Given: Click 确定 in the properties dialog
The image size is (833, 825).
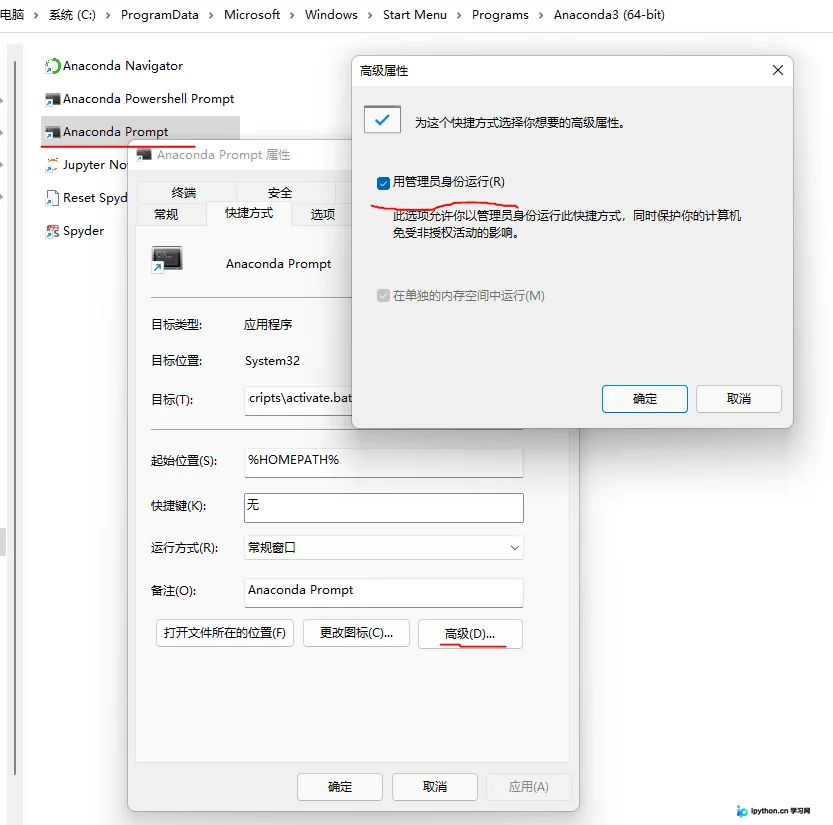Looking at the screenshot, I should pos(340,787).
